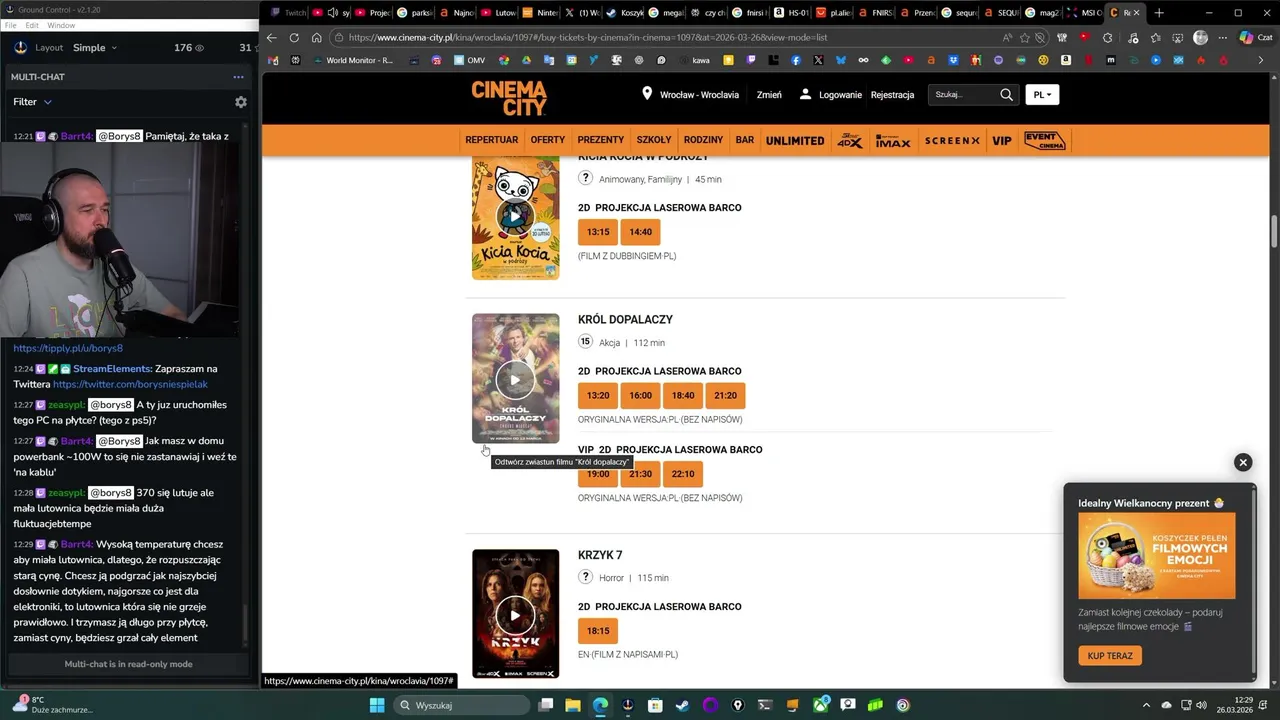Click the Logowanie link
The width and height of the screenshot is (1280, 720).
pyautogui.click(x=840, y=95)
